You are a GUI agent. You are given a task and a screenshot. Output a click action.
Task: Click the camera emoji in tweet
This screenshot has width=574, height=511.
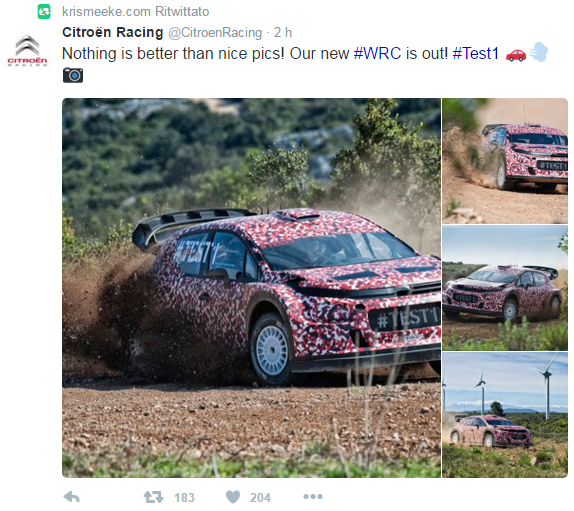coord(73,75)
